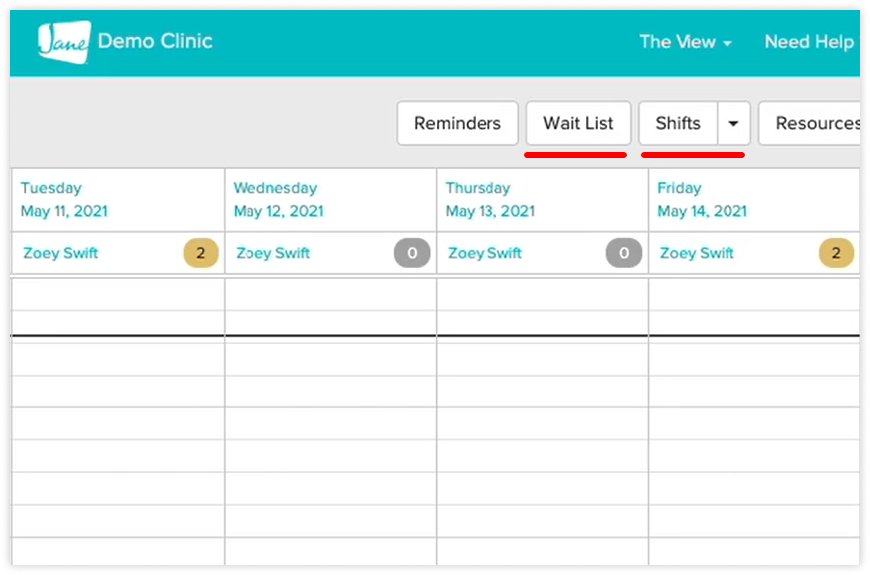870x575 pixels.
Task: Click Zoey Swift under Friday
Action: tap(697, 253)
